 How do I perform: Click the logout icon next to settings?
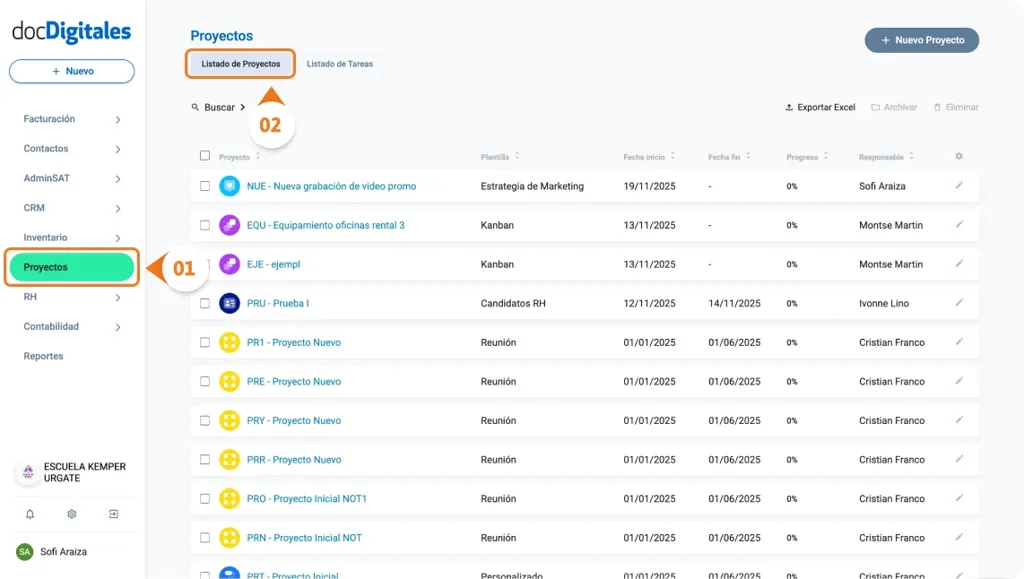click(113, 513)
